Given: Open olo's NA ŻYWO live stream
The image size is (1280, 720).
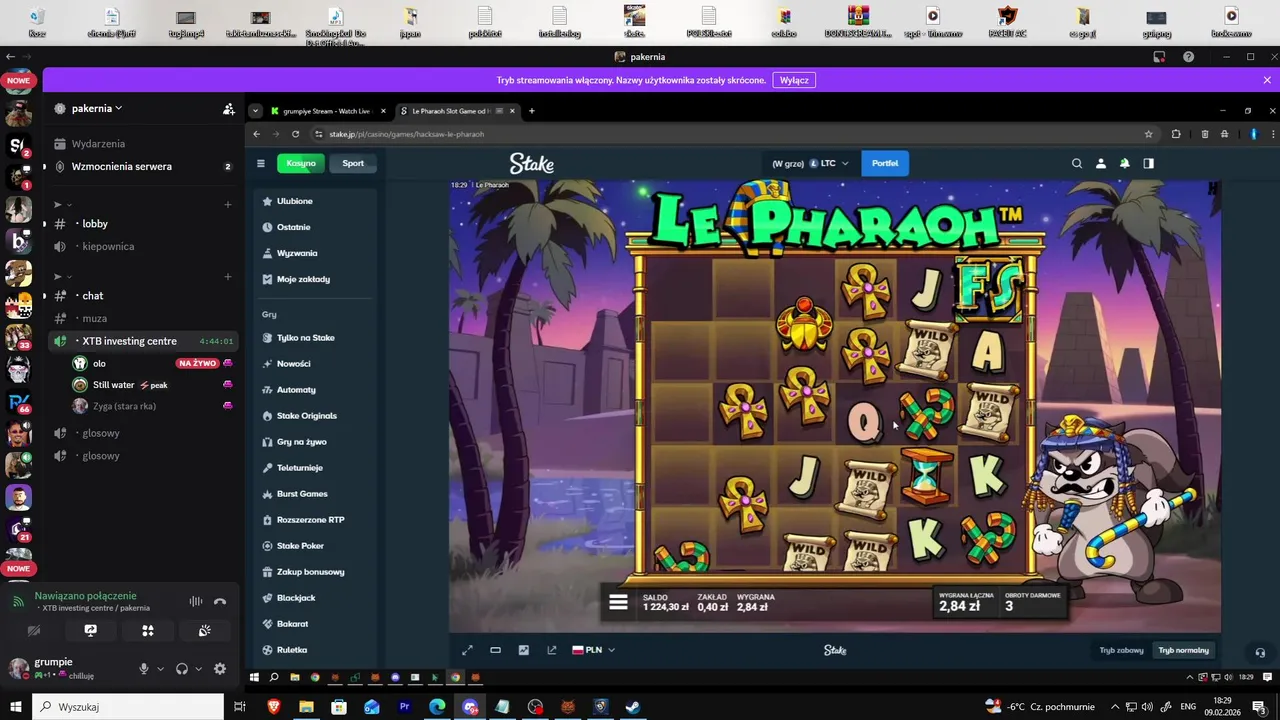Looking at the screenshot, I should click(197, 363).
